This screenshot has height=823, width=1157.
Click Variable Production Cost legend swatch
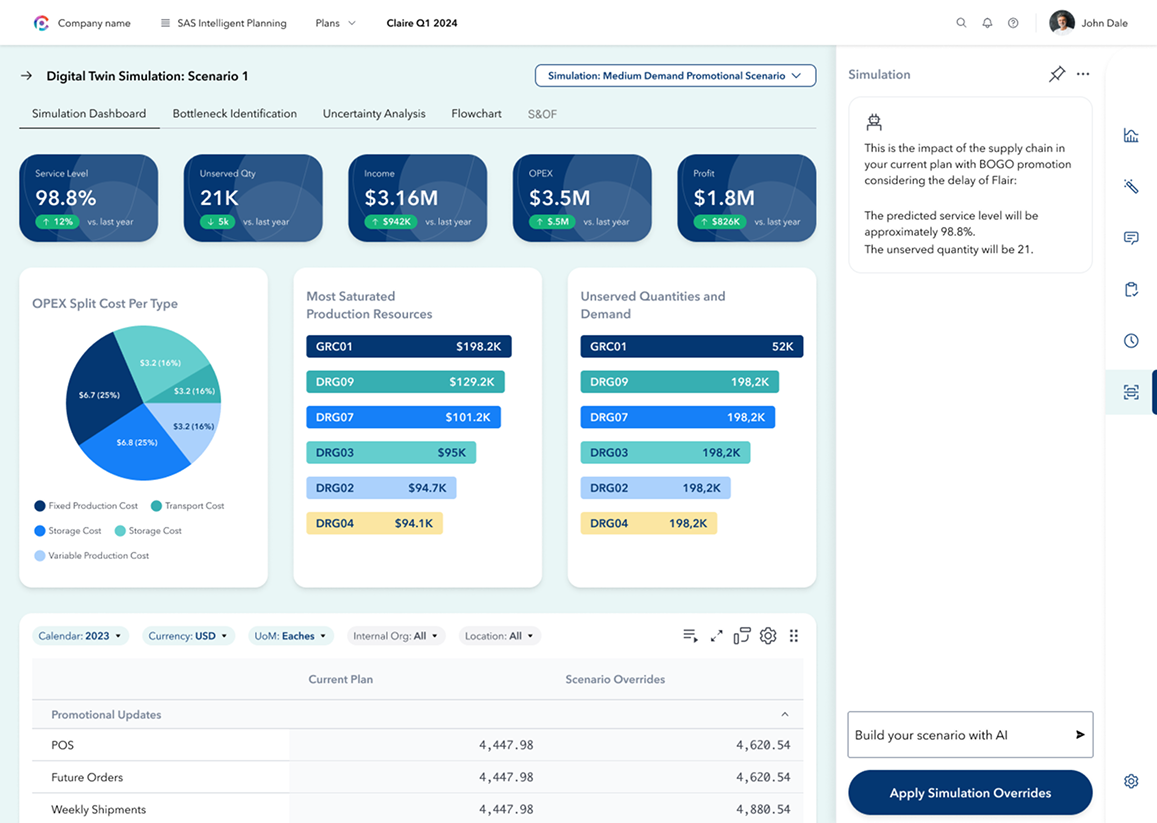pyautogui.click(x=40, y=555)
